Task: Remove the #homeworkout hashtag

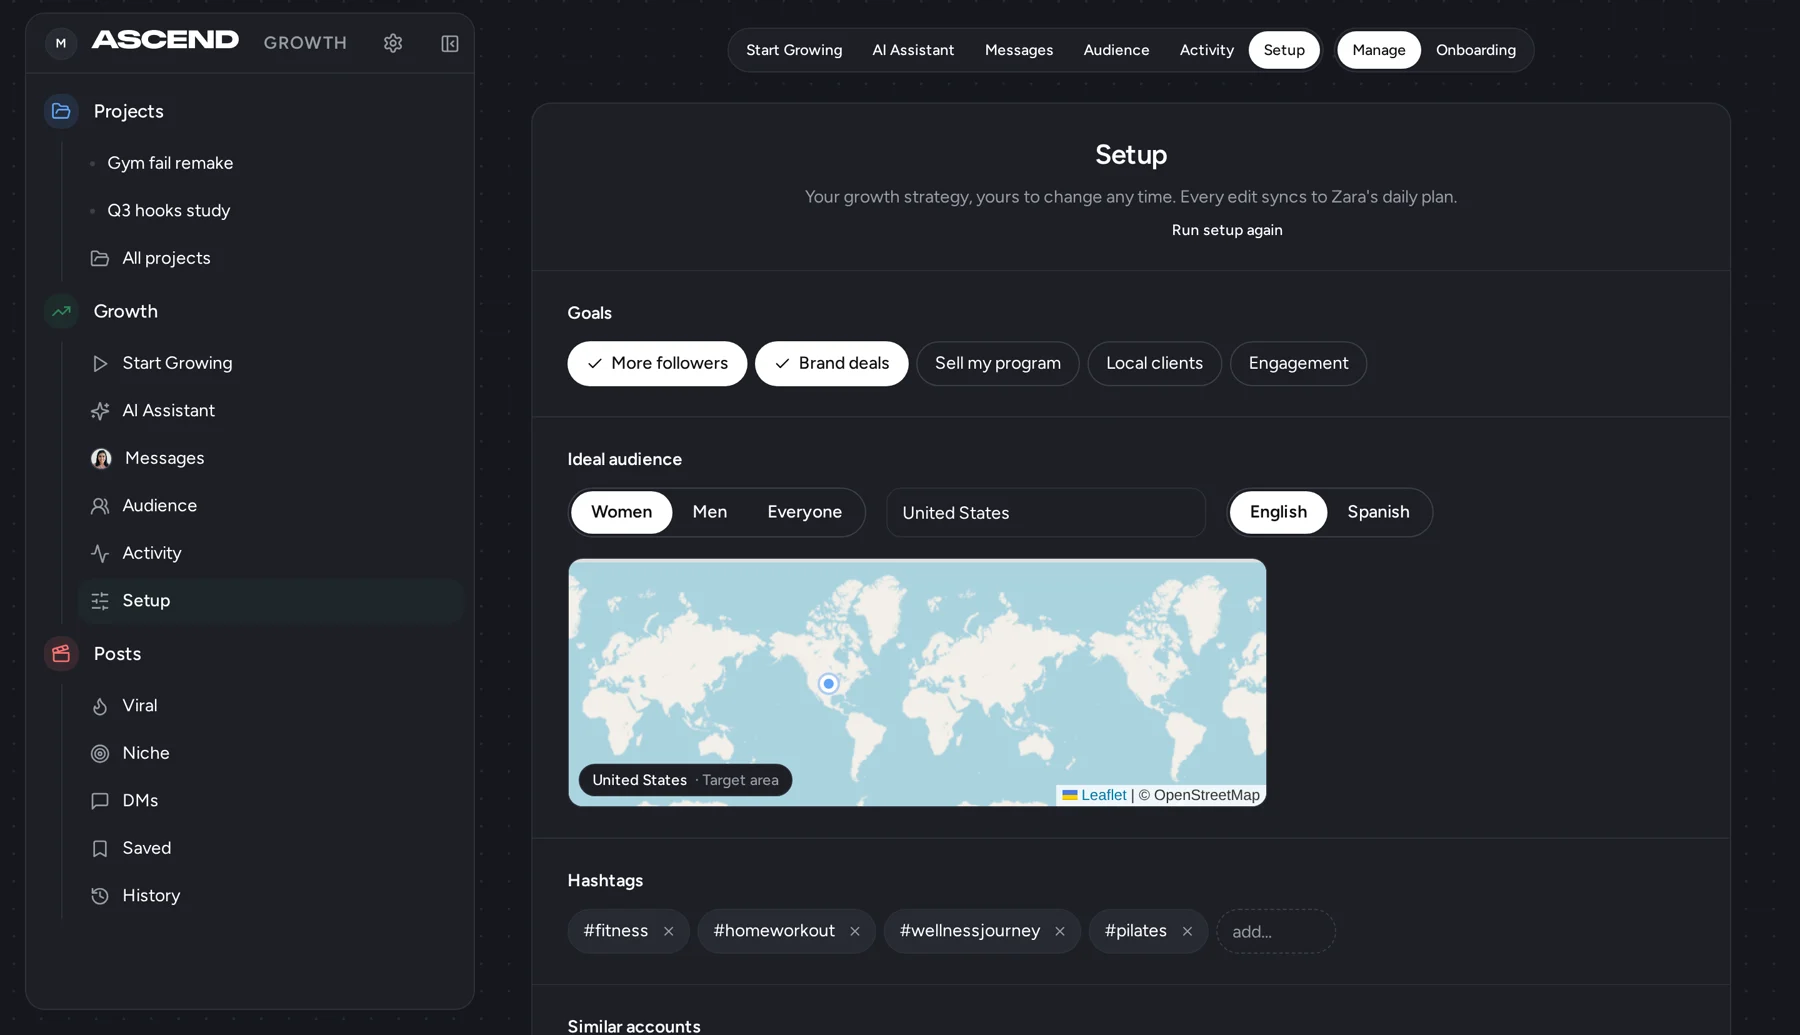Action: (855, 931)
